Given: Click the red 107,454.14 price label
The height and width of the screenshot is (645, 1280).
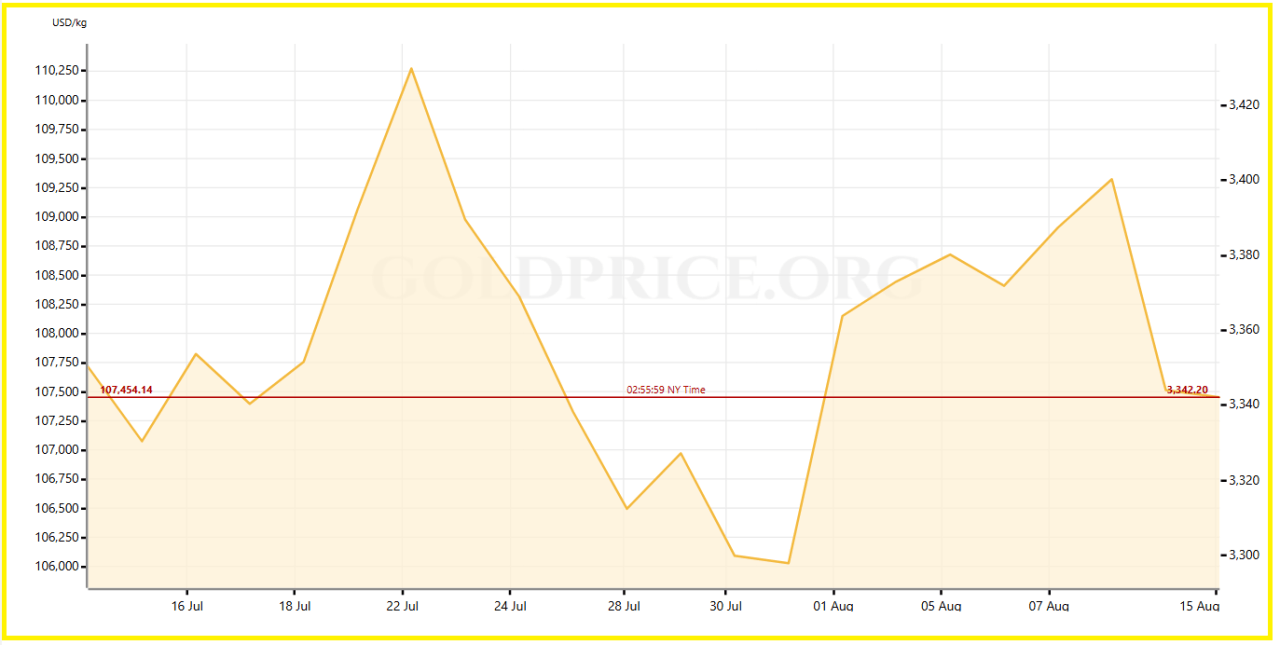Looking at the screenshot, I should click(126, 390).
